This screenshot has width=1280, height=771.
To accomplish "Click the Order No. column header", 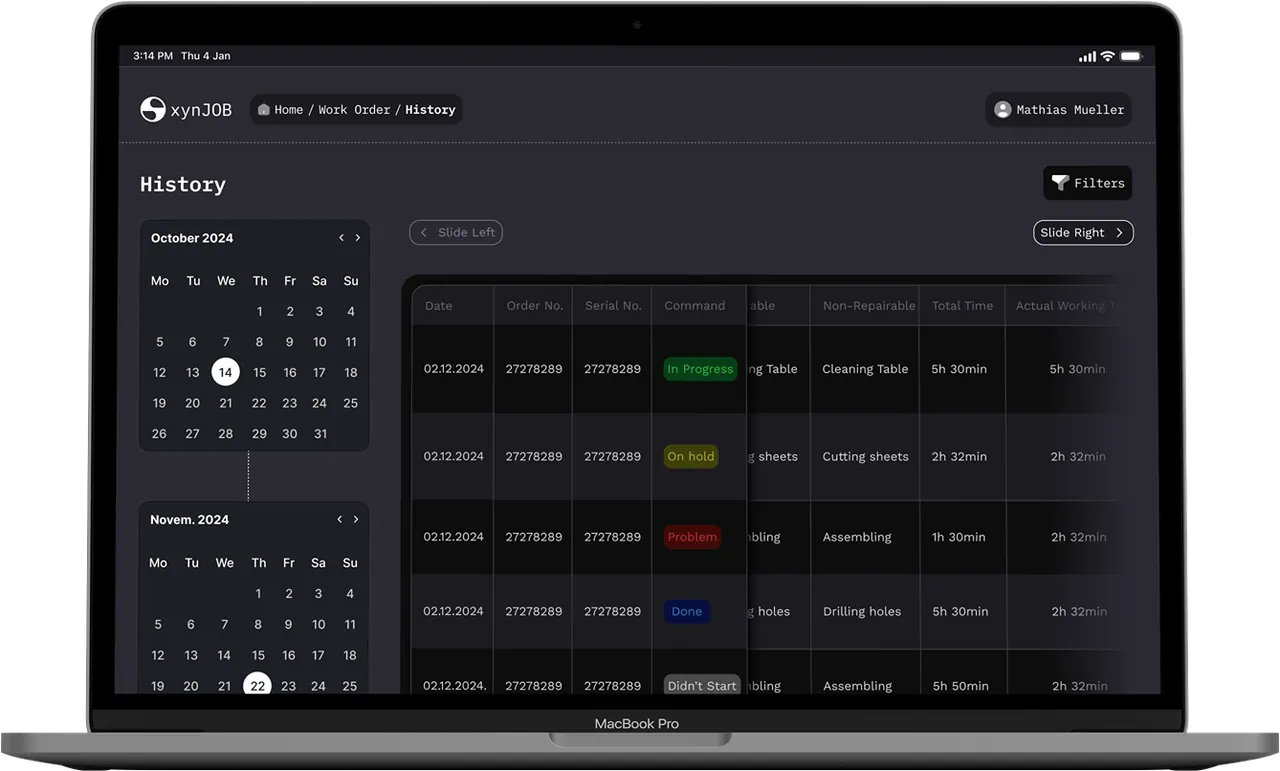I will coord(534,305).
